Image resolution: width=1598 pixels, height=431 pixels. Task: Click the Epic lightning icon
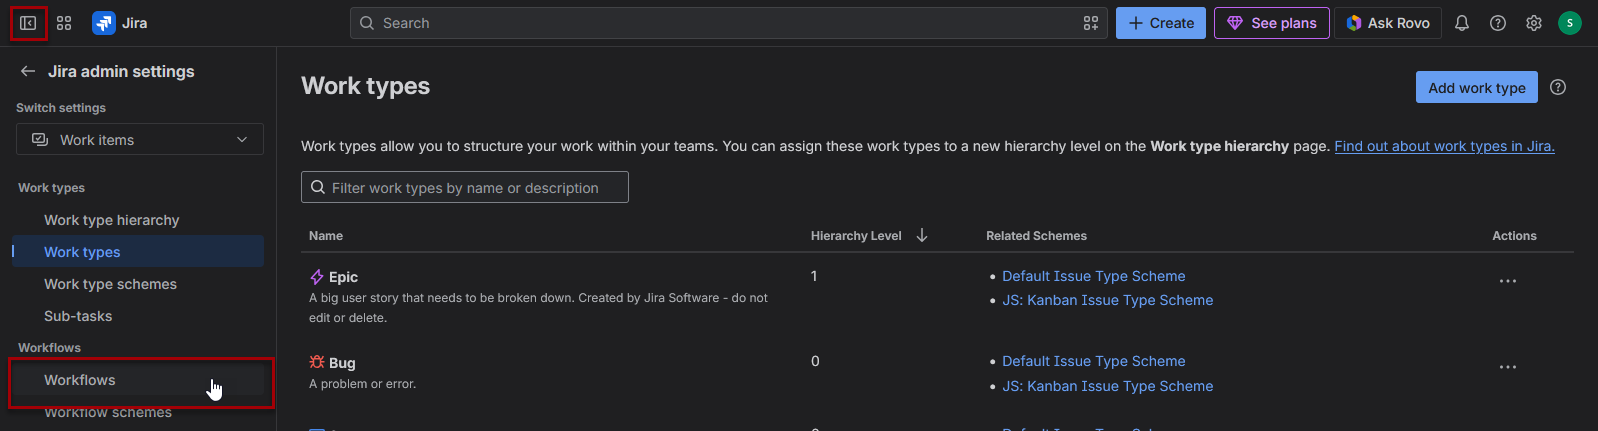click(317, 277)
